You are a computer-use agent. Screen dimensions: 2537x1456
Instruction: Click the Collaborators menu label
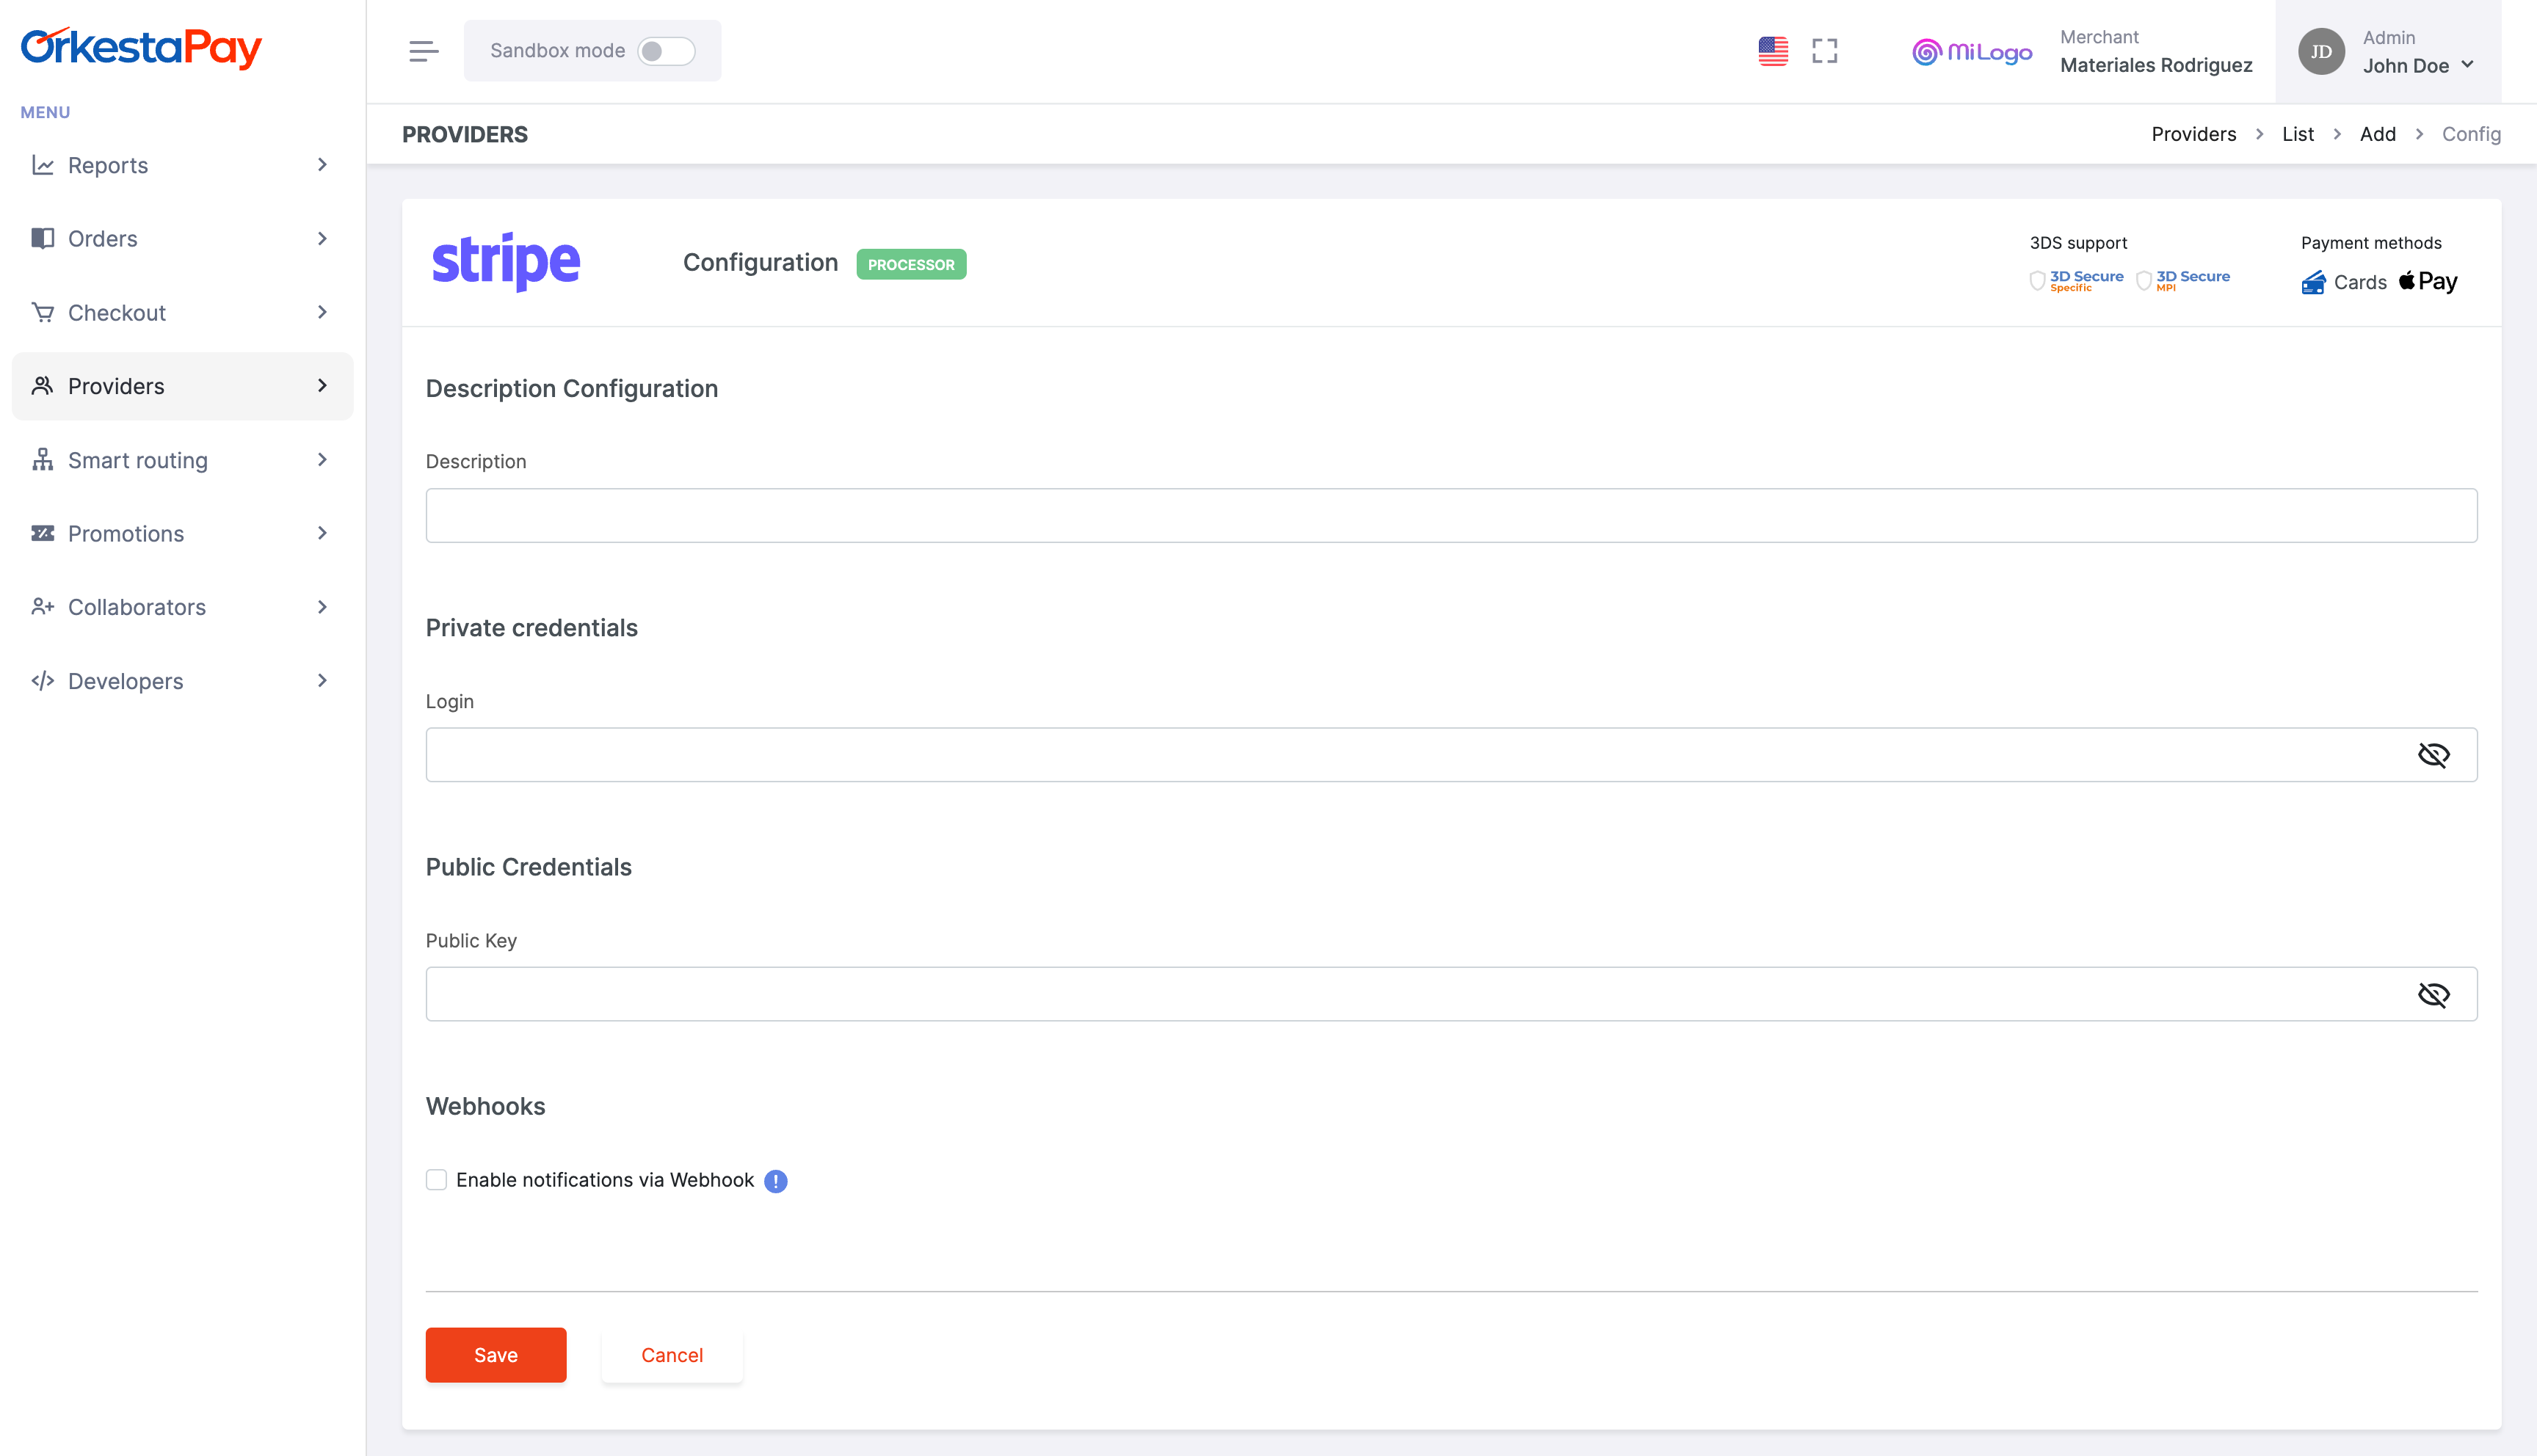point(137,607)
